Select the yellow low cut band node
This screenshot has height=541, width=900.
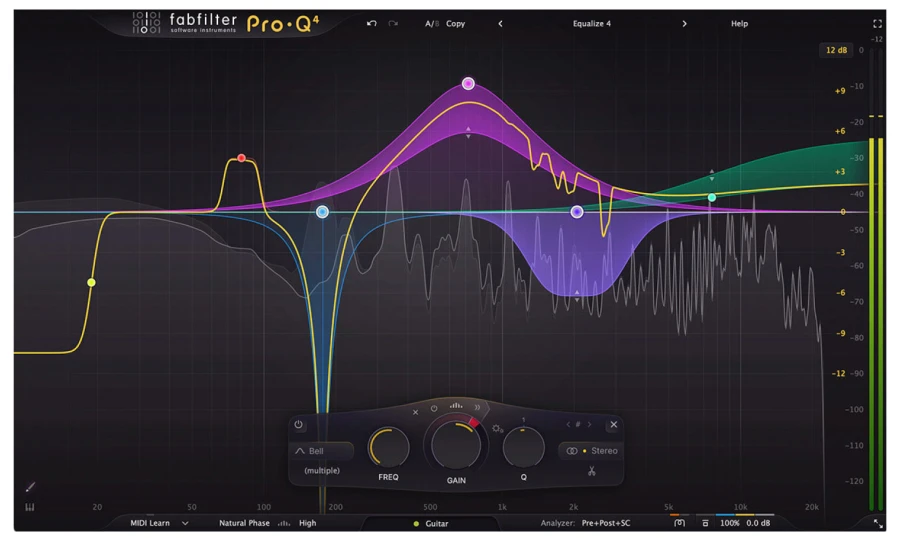point(91,282)
